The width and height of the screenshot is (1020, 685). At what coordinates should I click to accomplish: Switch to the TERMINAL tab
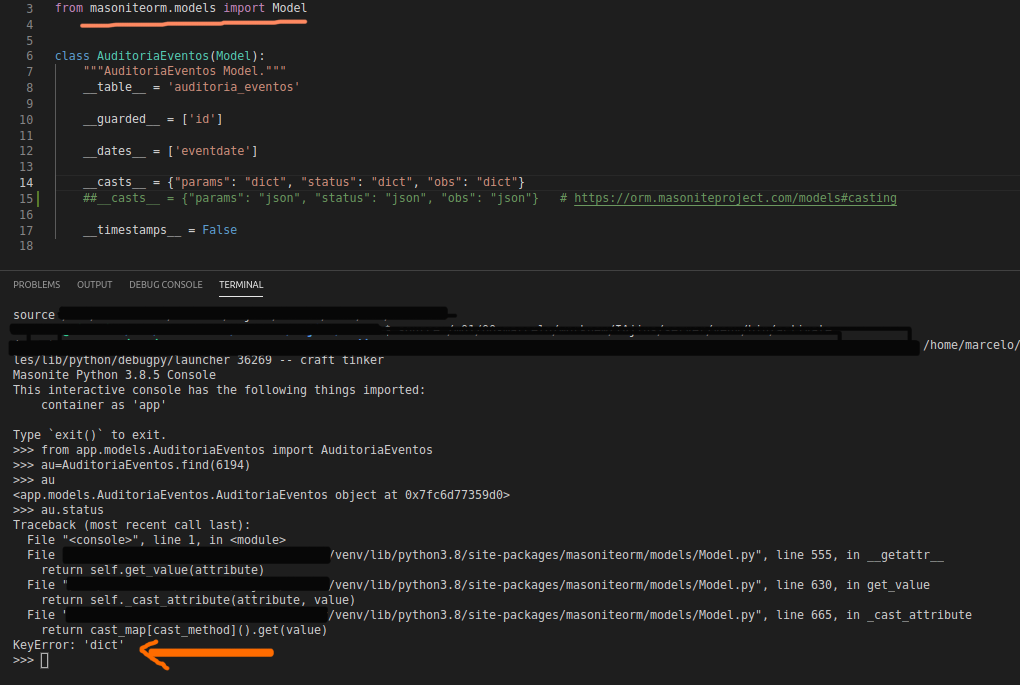pos(240,284)
